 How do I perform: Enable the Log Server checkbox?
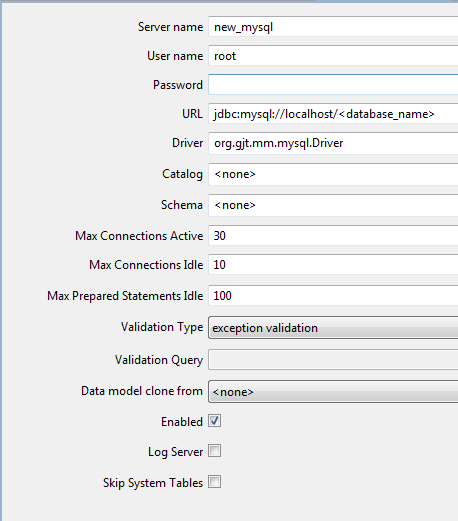pos(214,451)
